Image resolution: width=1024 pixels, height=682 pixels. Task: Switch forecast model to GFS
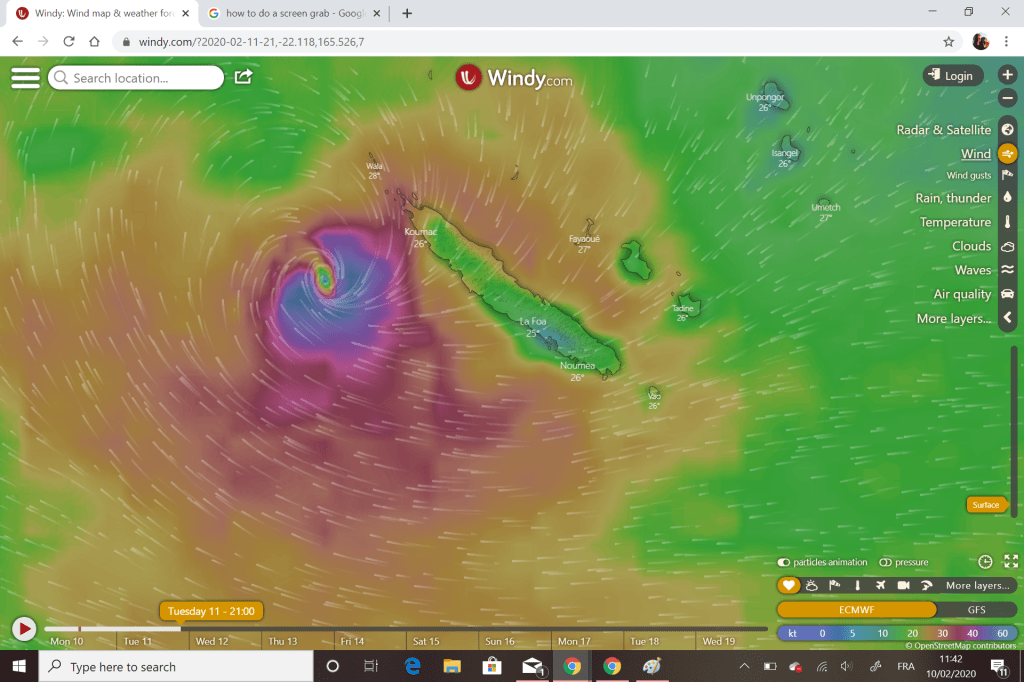(976, 609)
